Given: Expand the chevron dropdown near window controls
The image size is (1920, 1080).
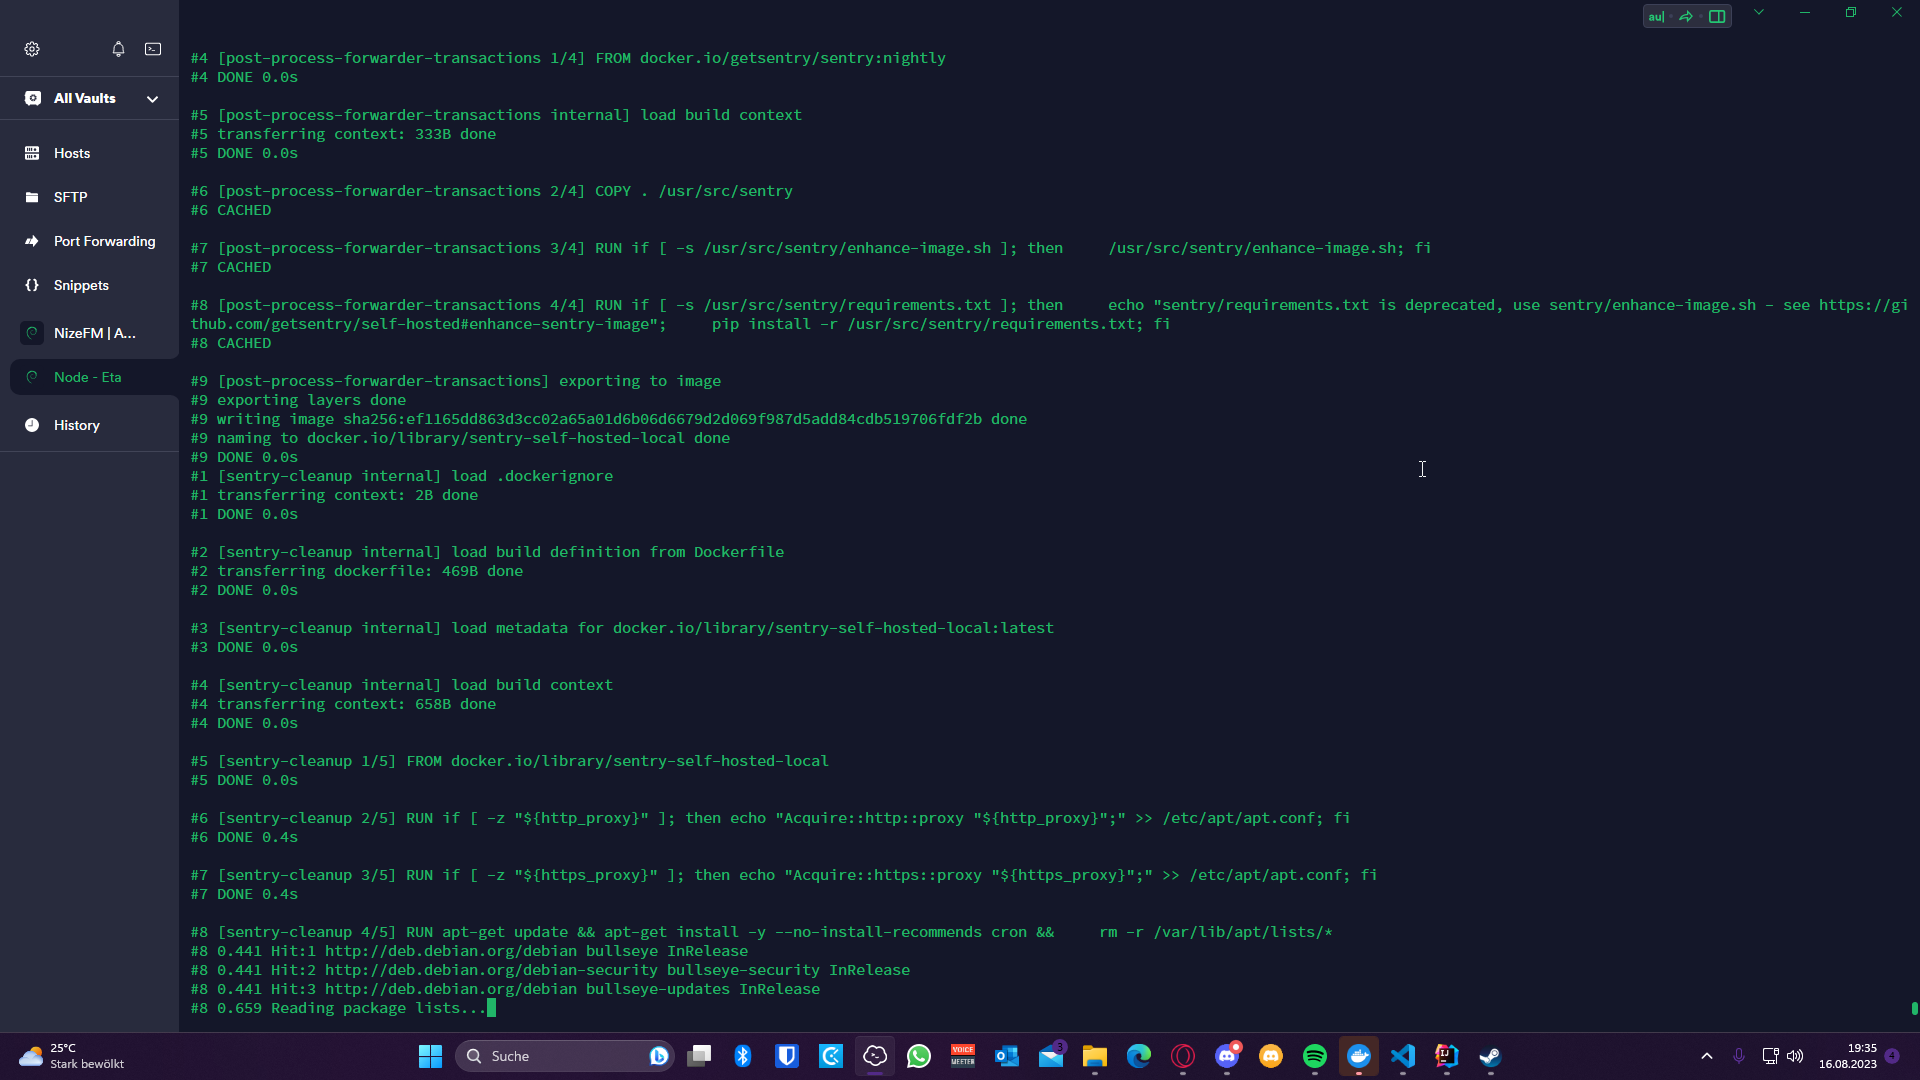Looking at the screenshot, I should tap(1759, 13).
